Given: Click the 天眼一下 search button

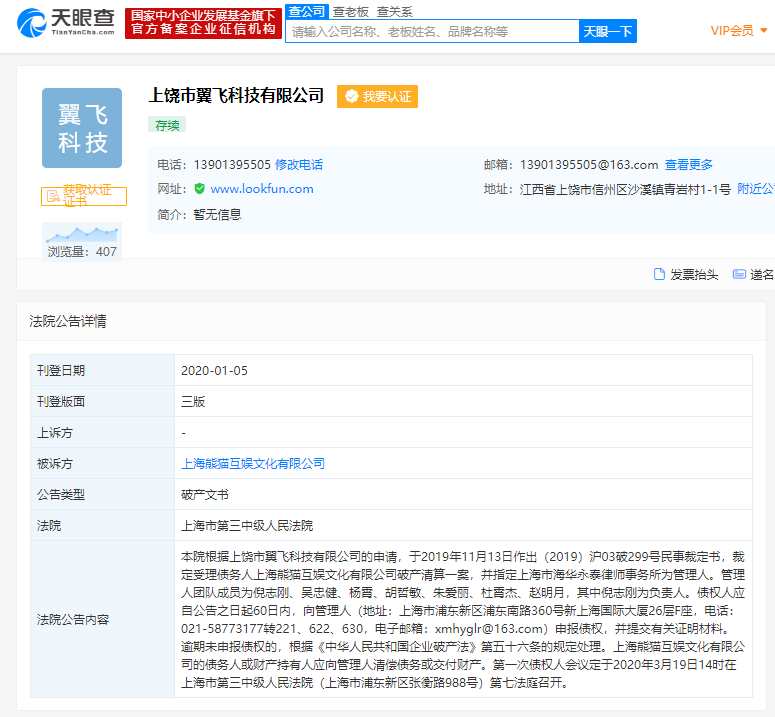Looking at the screenshot, I should pyautogui.click(x=607, y=31).
